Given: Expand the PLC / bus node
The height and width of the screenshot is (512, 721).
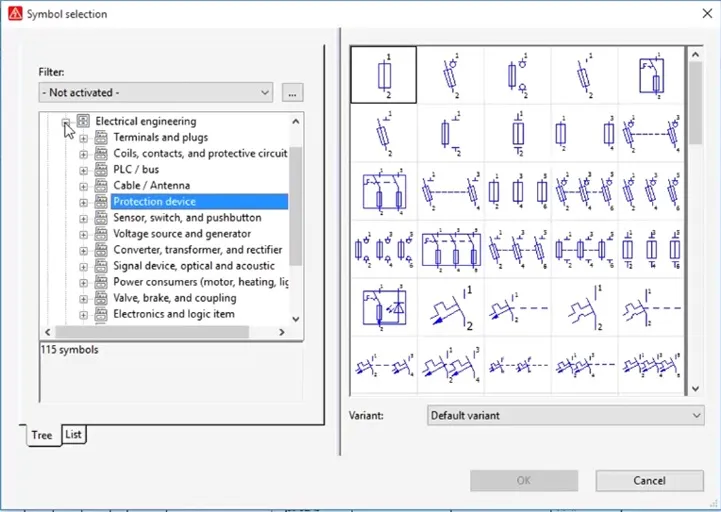Looking at the screenshot, I should coord(83,170).
